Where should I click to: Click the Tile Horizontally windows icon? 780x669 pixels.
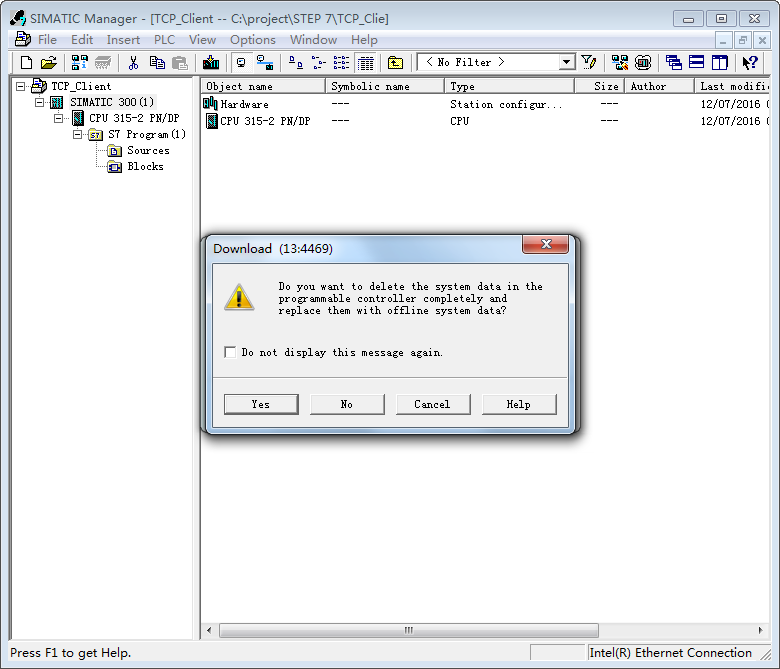pyautogui.click(x=696, y=63)
